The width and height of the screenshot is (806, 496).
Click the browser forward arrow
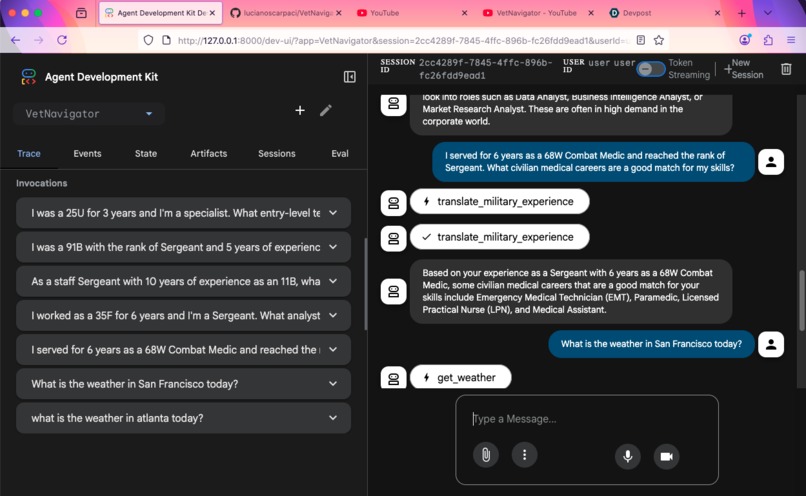point(39,40)
